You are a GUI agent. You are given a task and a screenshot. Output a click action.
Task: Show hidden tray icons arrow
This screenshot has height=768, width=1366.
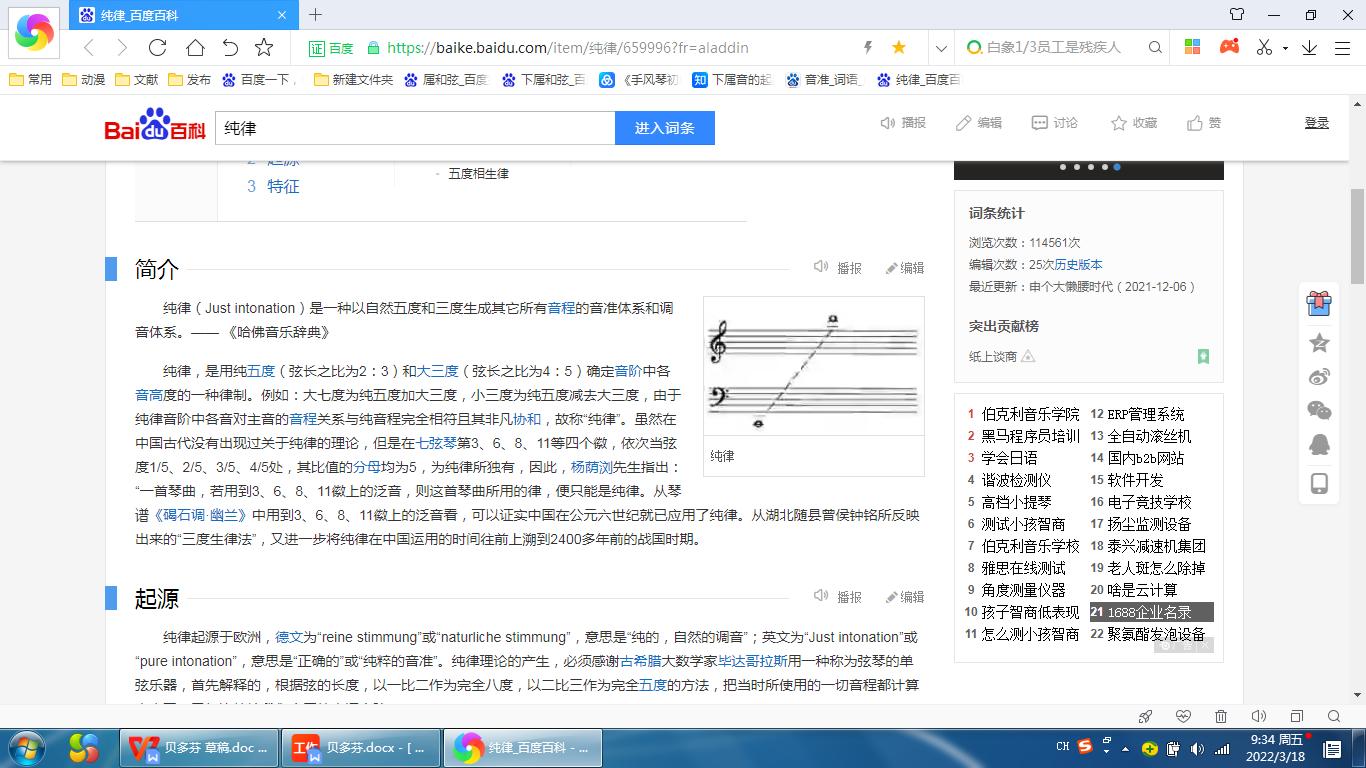click(1127, 749)
